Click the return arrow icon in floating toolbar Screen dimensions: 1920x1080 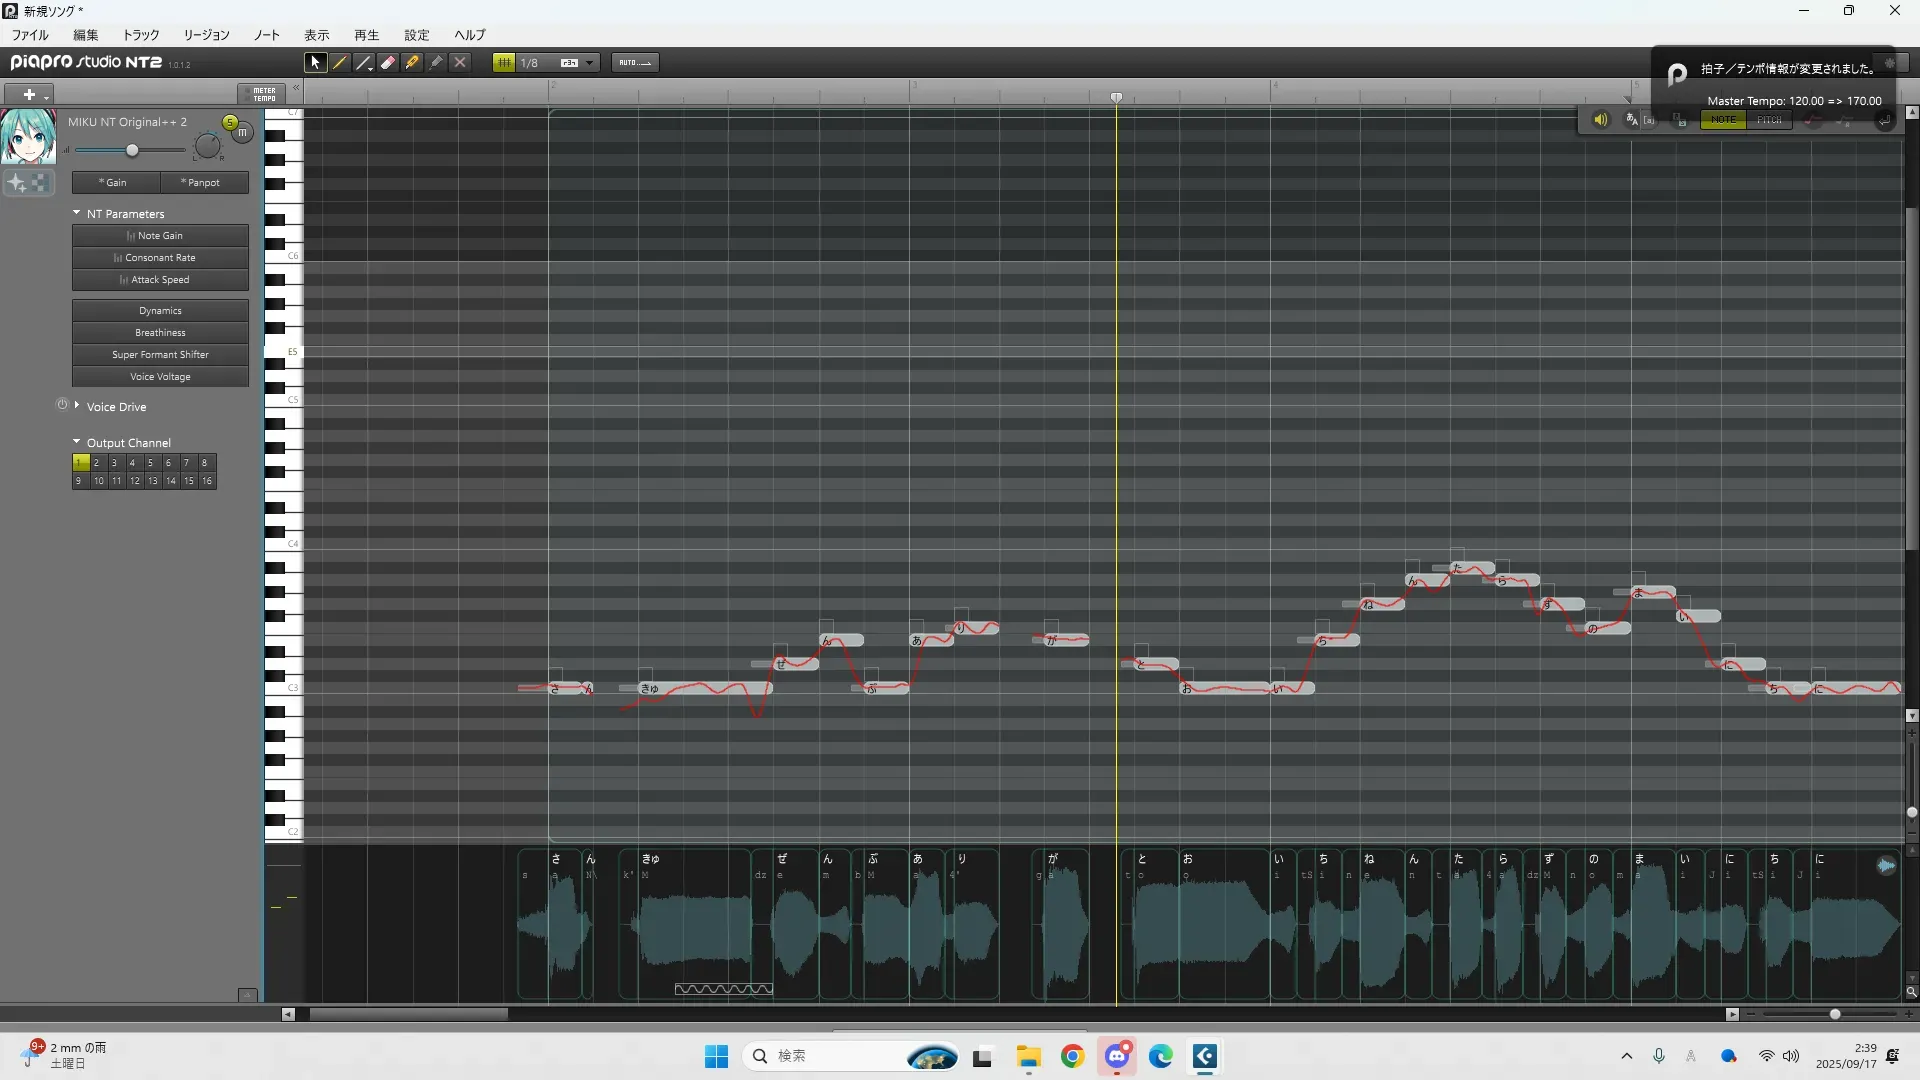(1884, 120)
